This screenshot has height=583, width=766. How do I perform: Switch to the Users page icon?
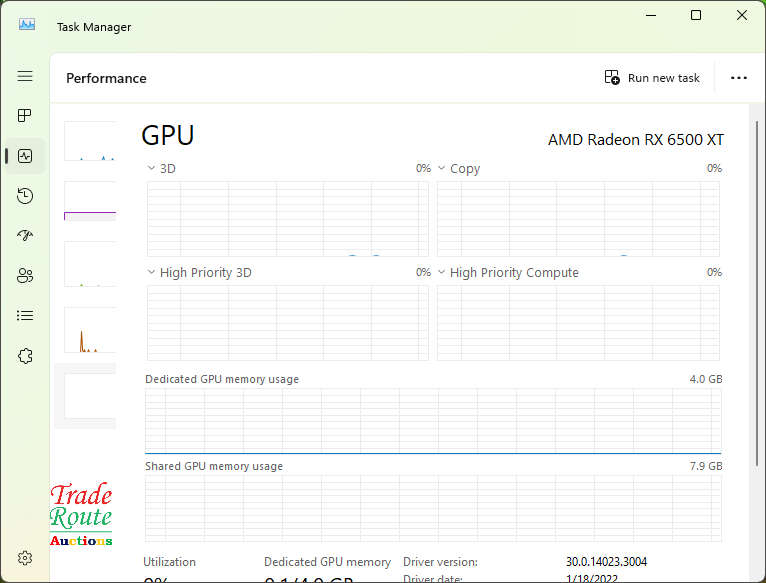coord(25,276)
